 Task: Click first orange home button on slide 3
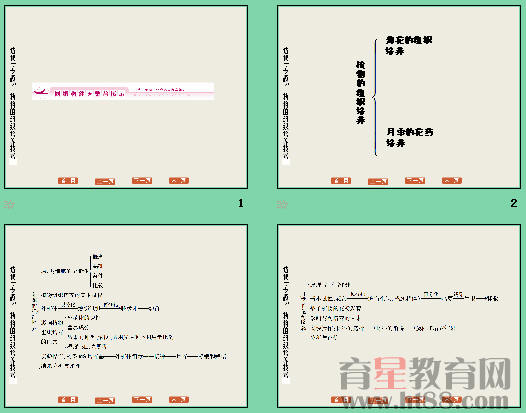point(68,400)
